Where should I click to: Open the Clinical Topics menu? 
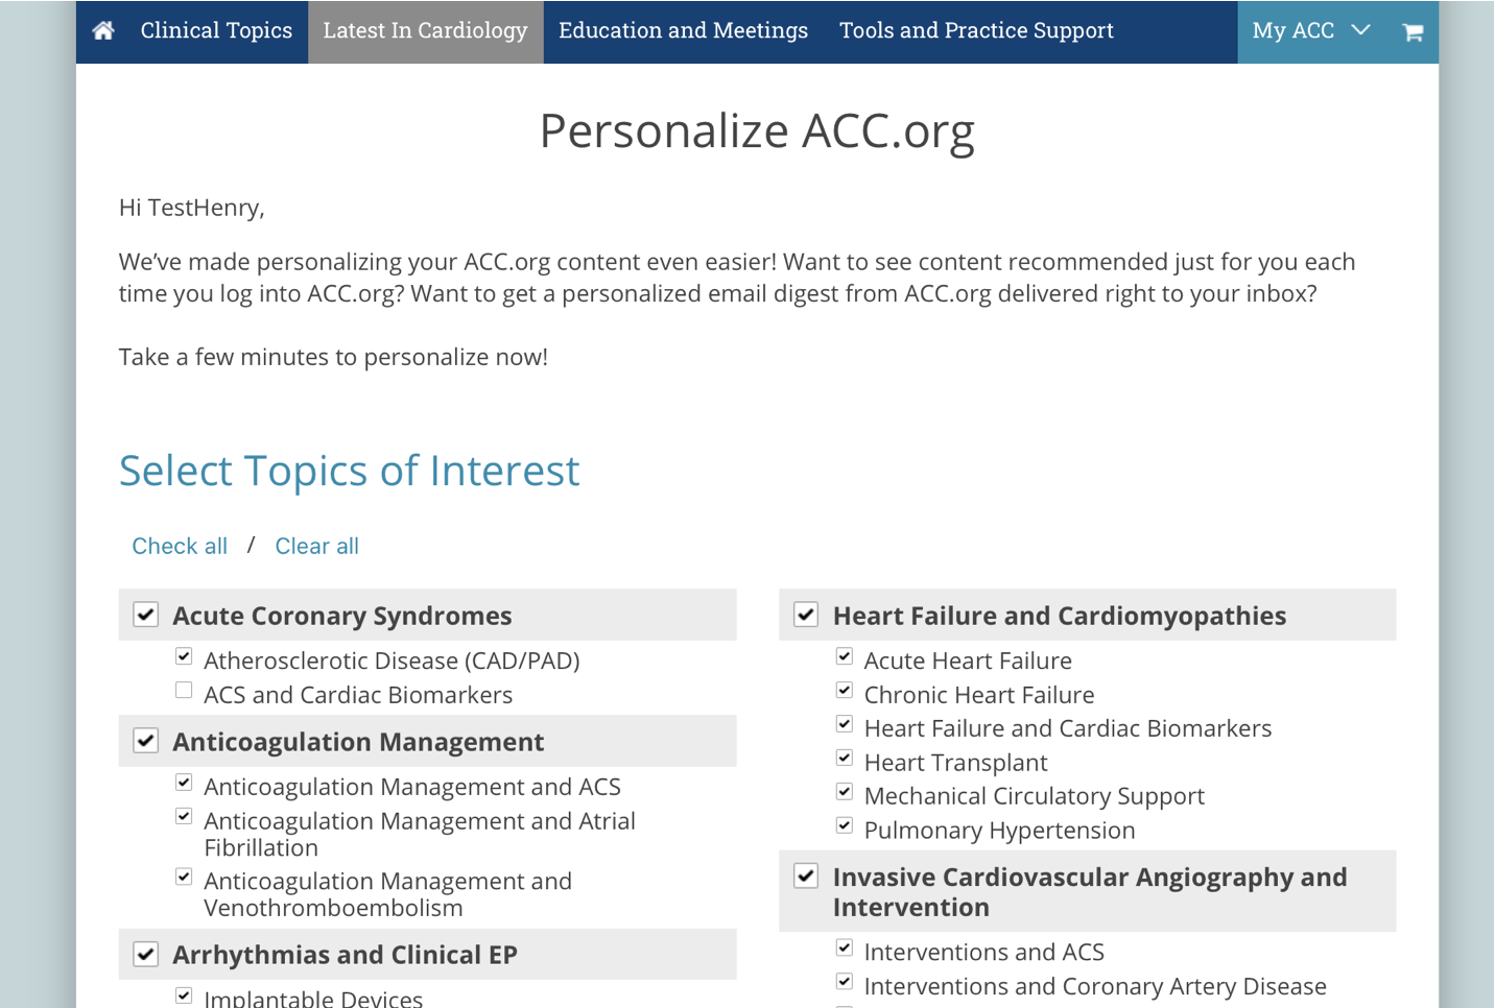coord(216,31)
